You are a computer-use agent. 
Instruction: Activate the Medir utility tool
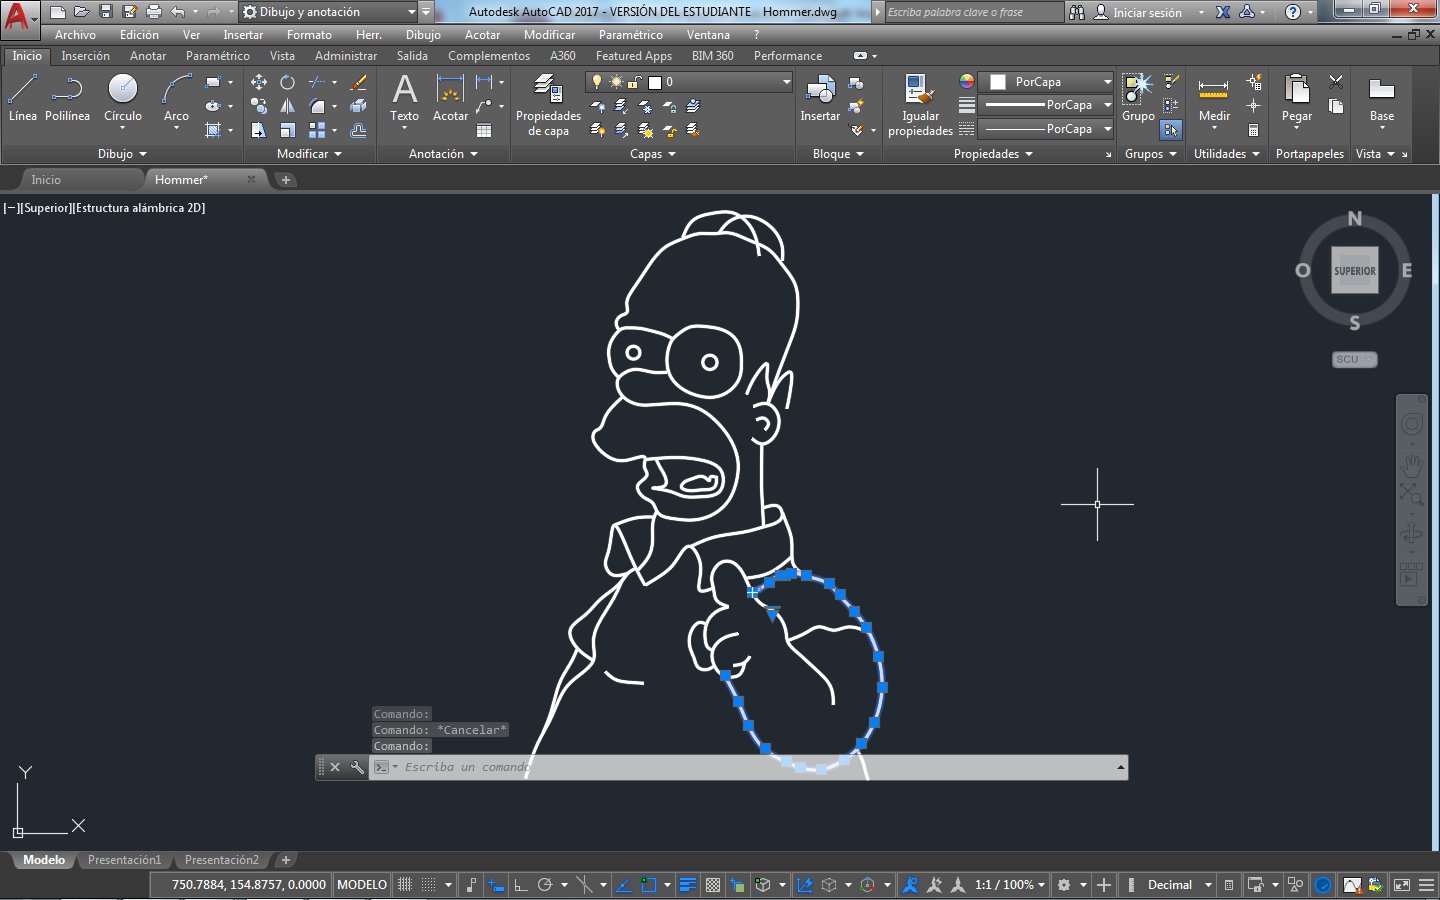[1214, 98]
